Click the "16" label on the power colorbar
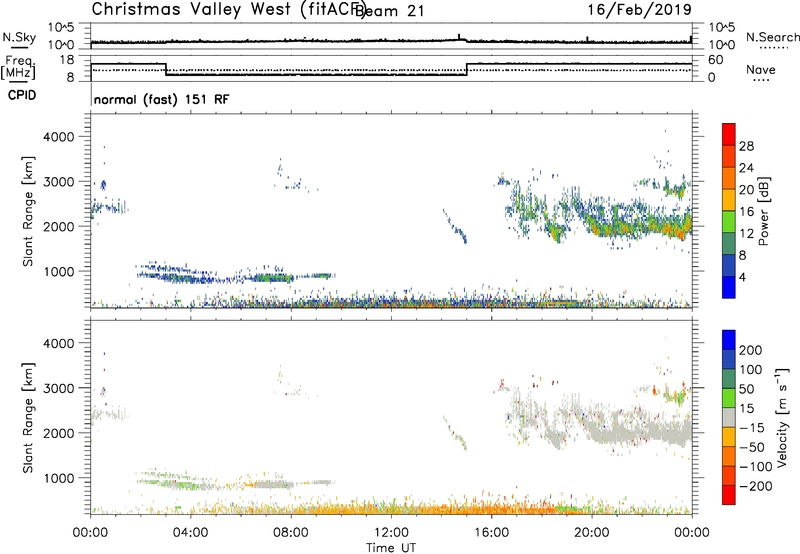This screenshot has height=554, width=800. [x=746, y=212]
